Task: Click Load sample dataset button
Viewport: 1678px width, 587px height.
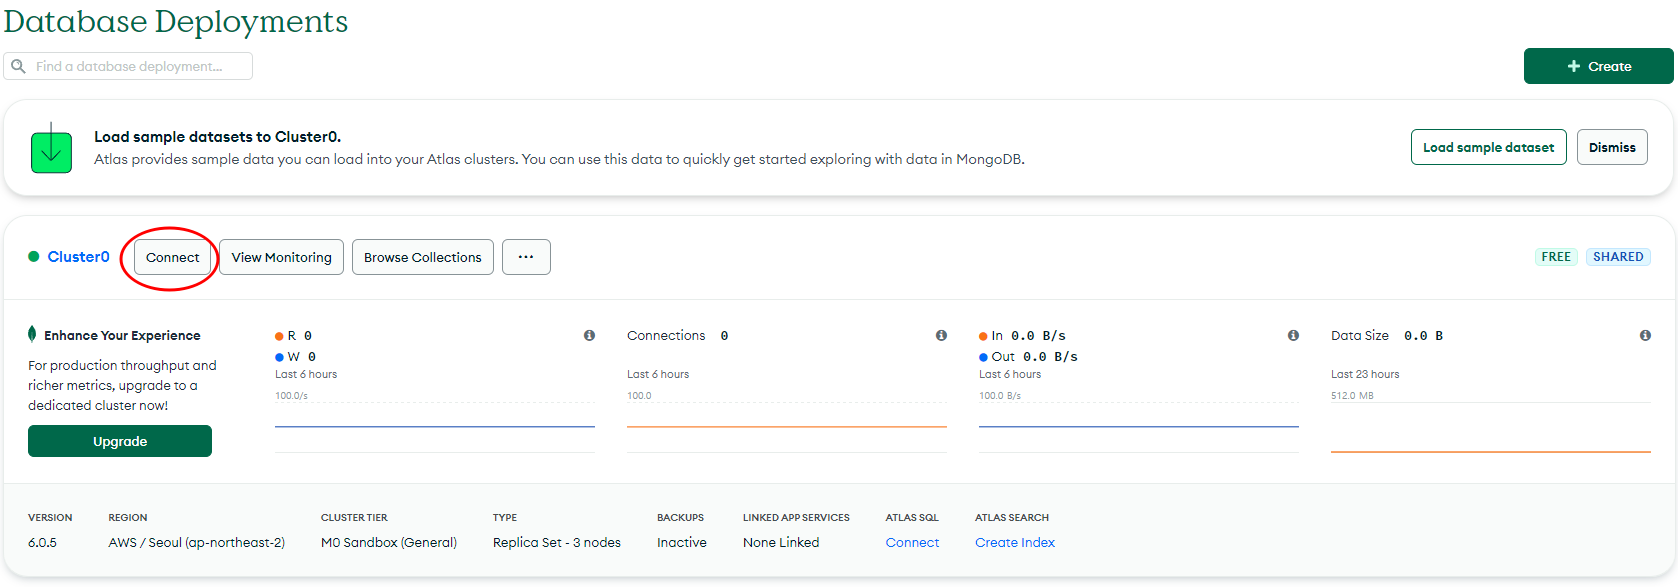Action: click(1488, 147)
